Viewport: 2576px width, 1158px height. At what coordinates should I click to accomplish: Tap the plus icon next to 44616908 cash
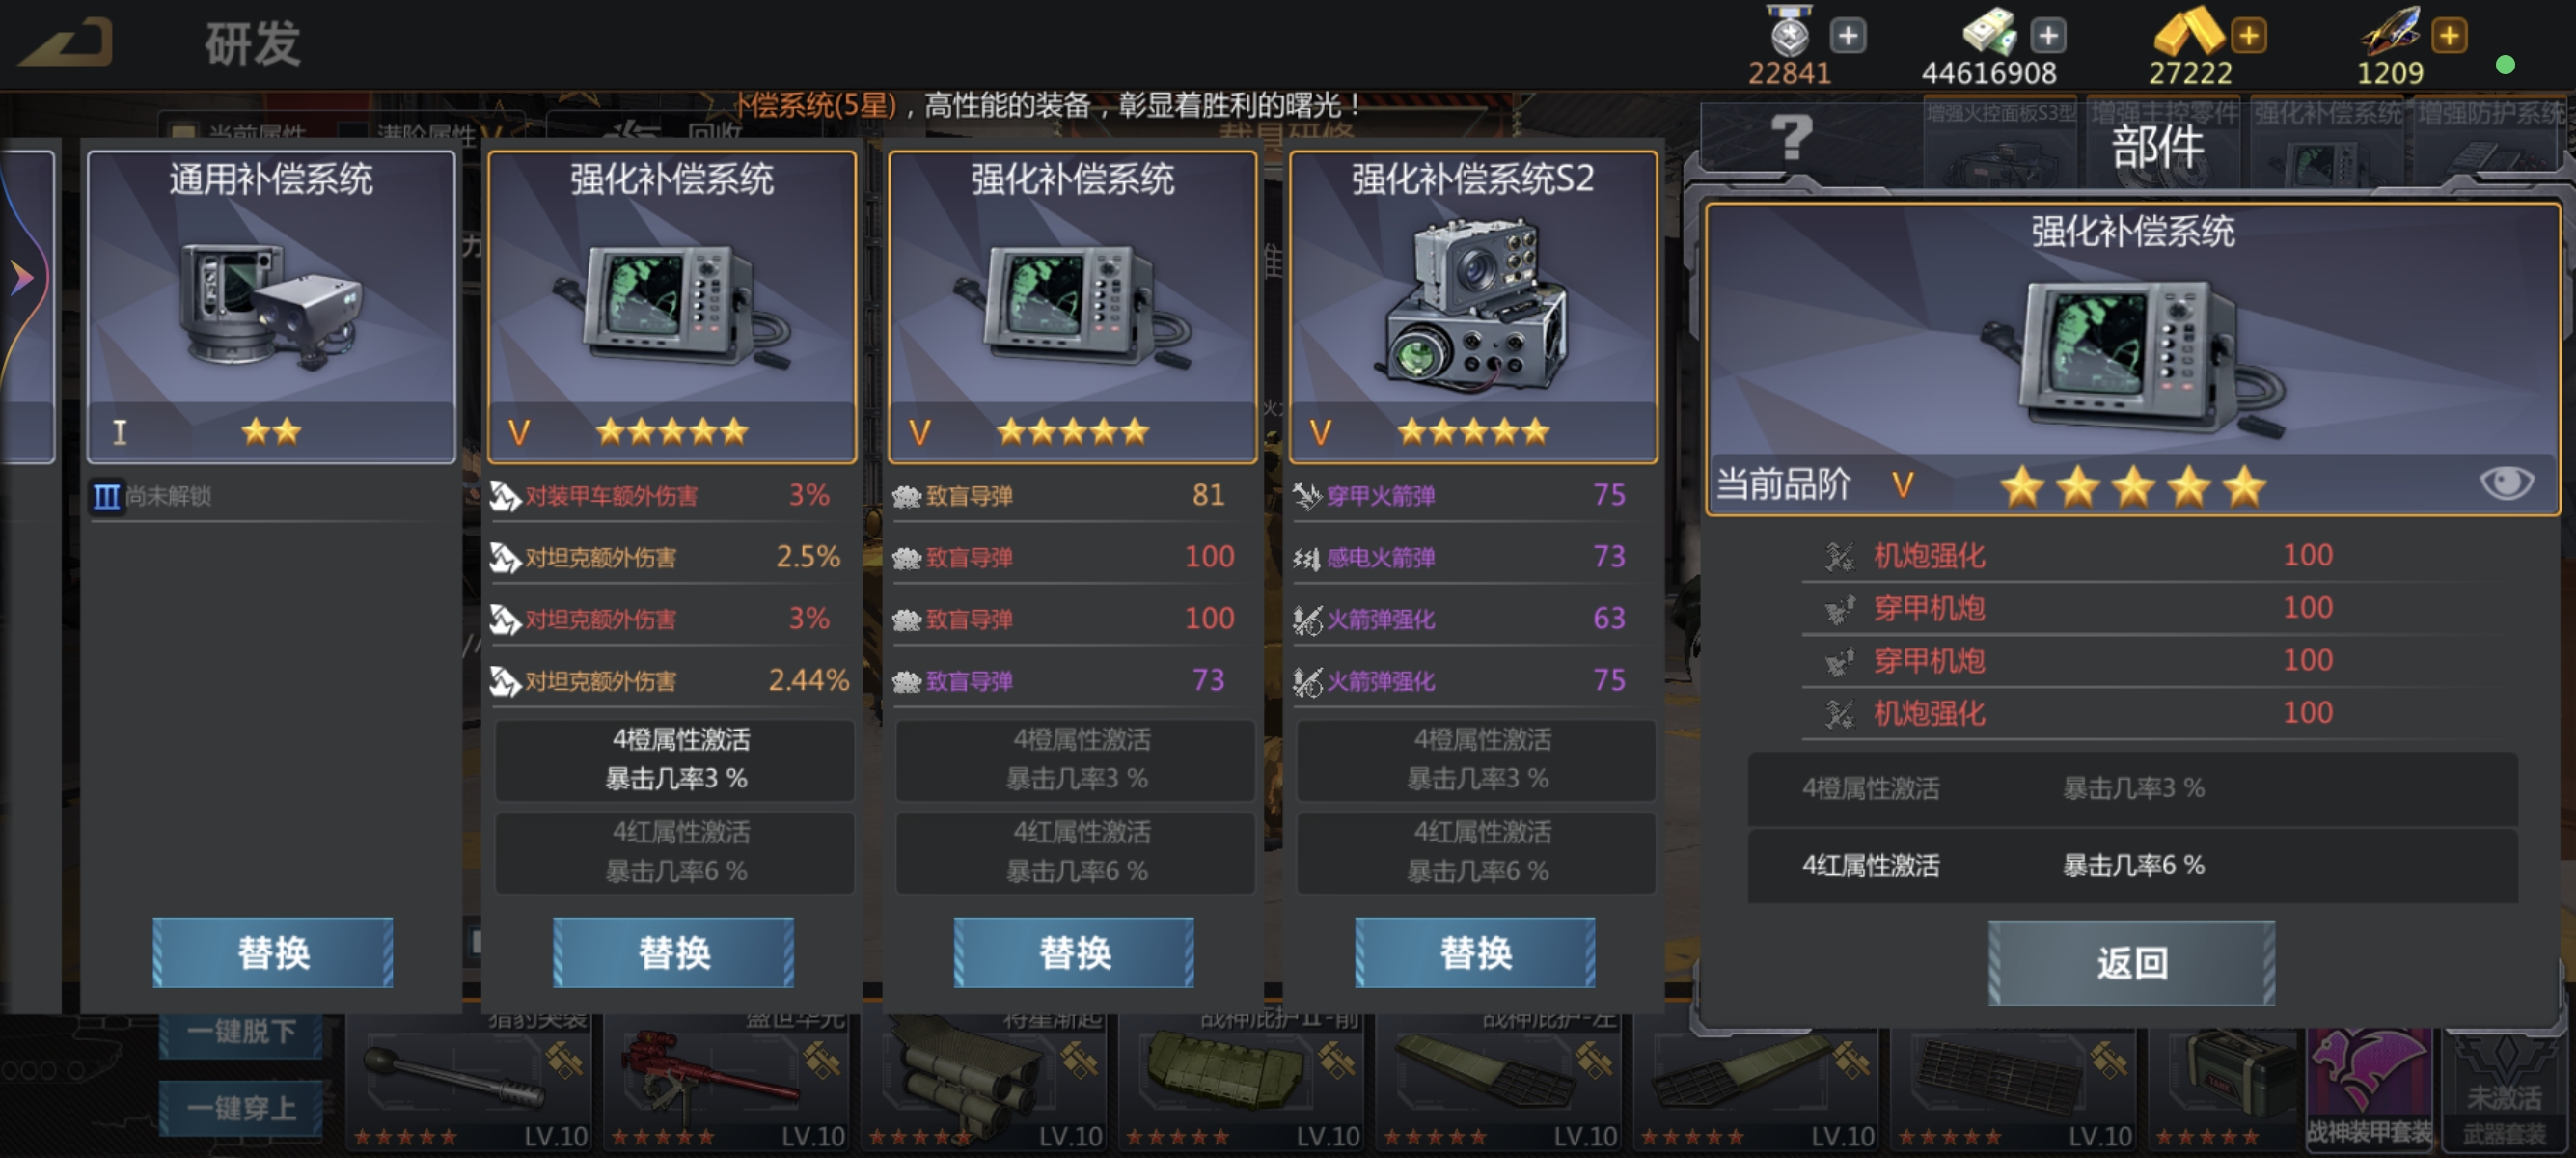(2047, 37)
